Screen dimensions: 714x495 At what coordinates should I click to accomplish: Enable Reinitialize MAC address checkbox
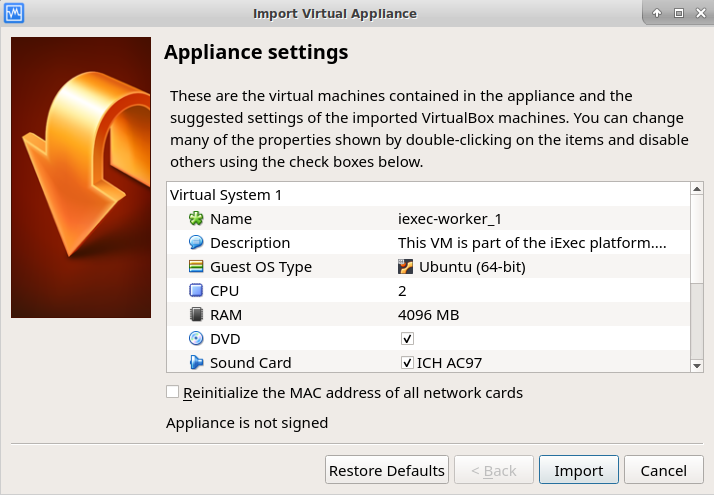[173, 392]
